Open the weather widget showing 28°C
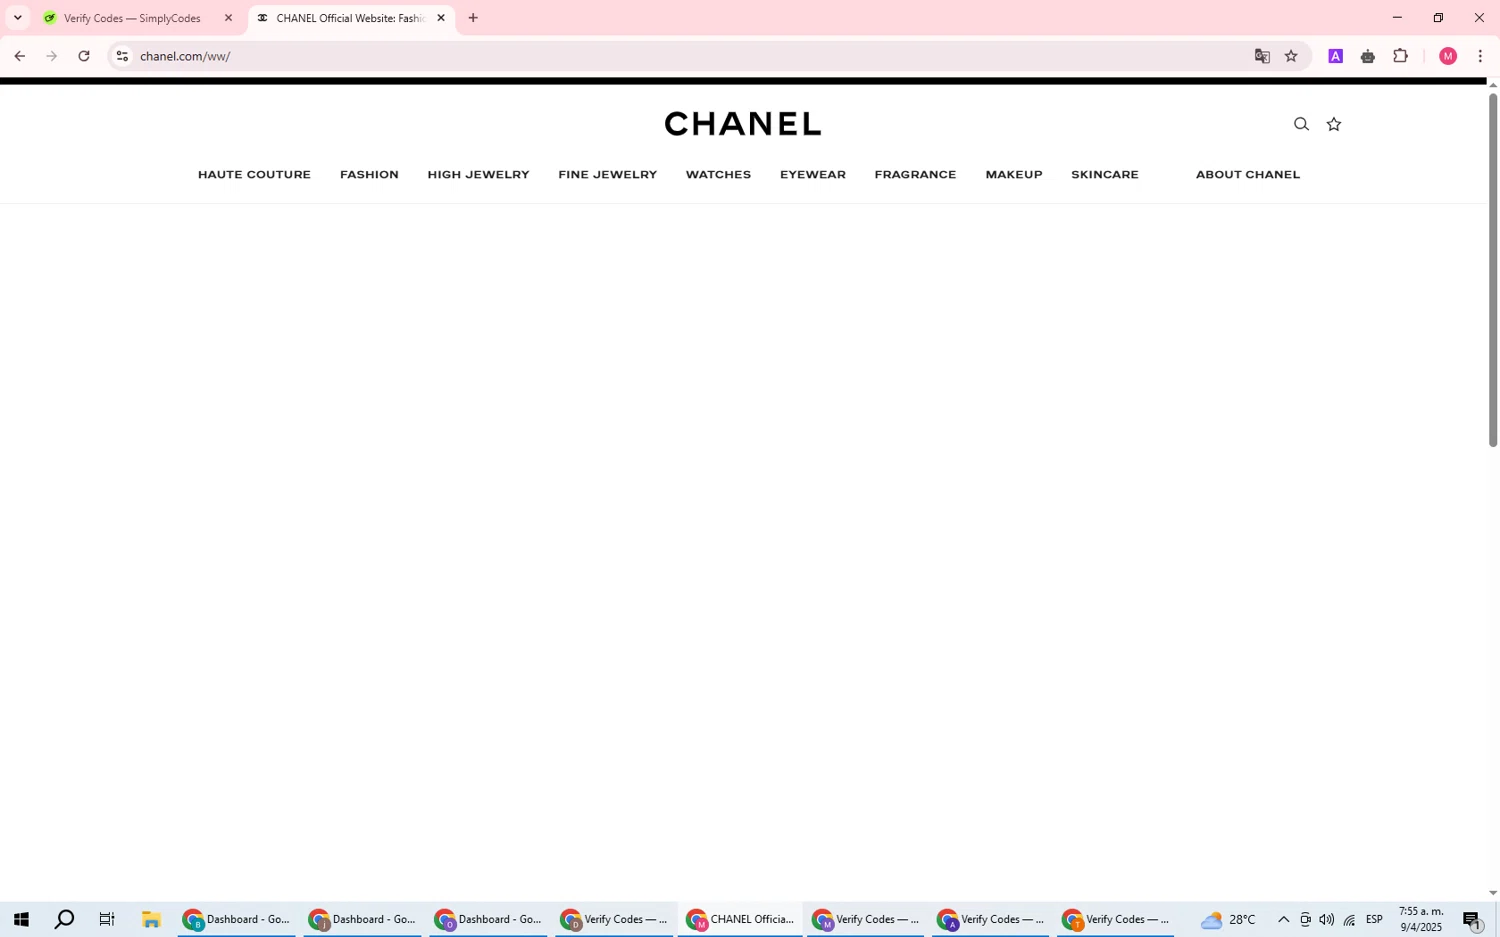The image size is (1500, 937). point(1229,920)
